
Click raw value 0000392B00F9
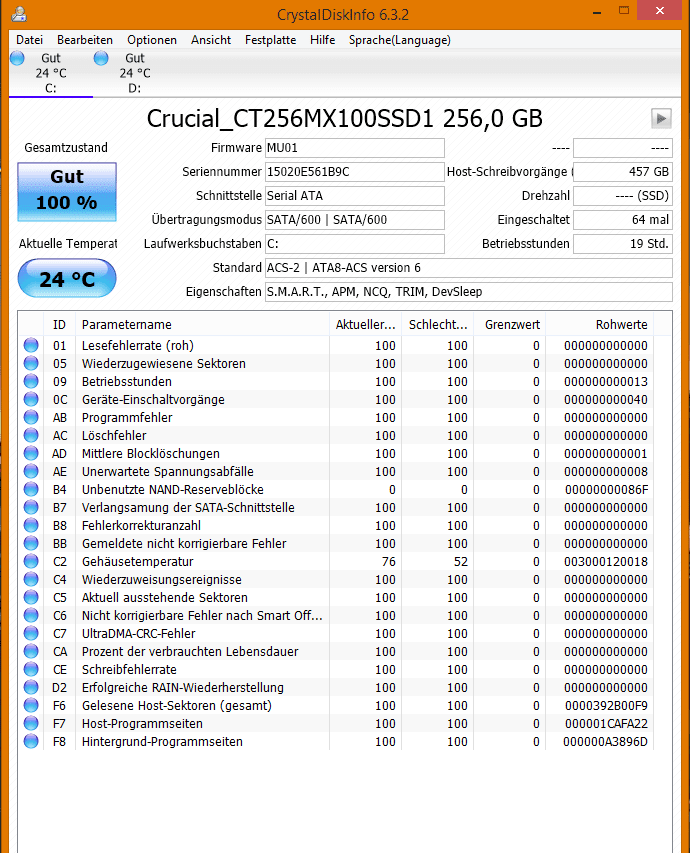606,706
